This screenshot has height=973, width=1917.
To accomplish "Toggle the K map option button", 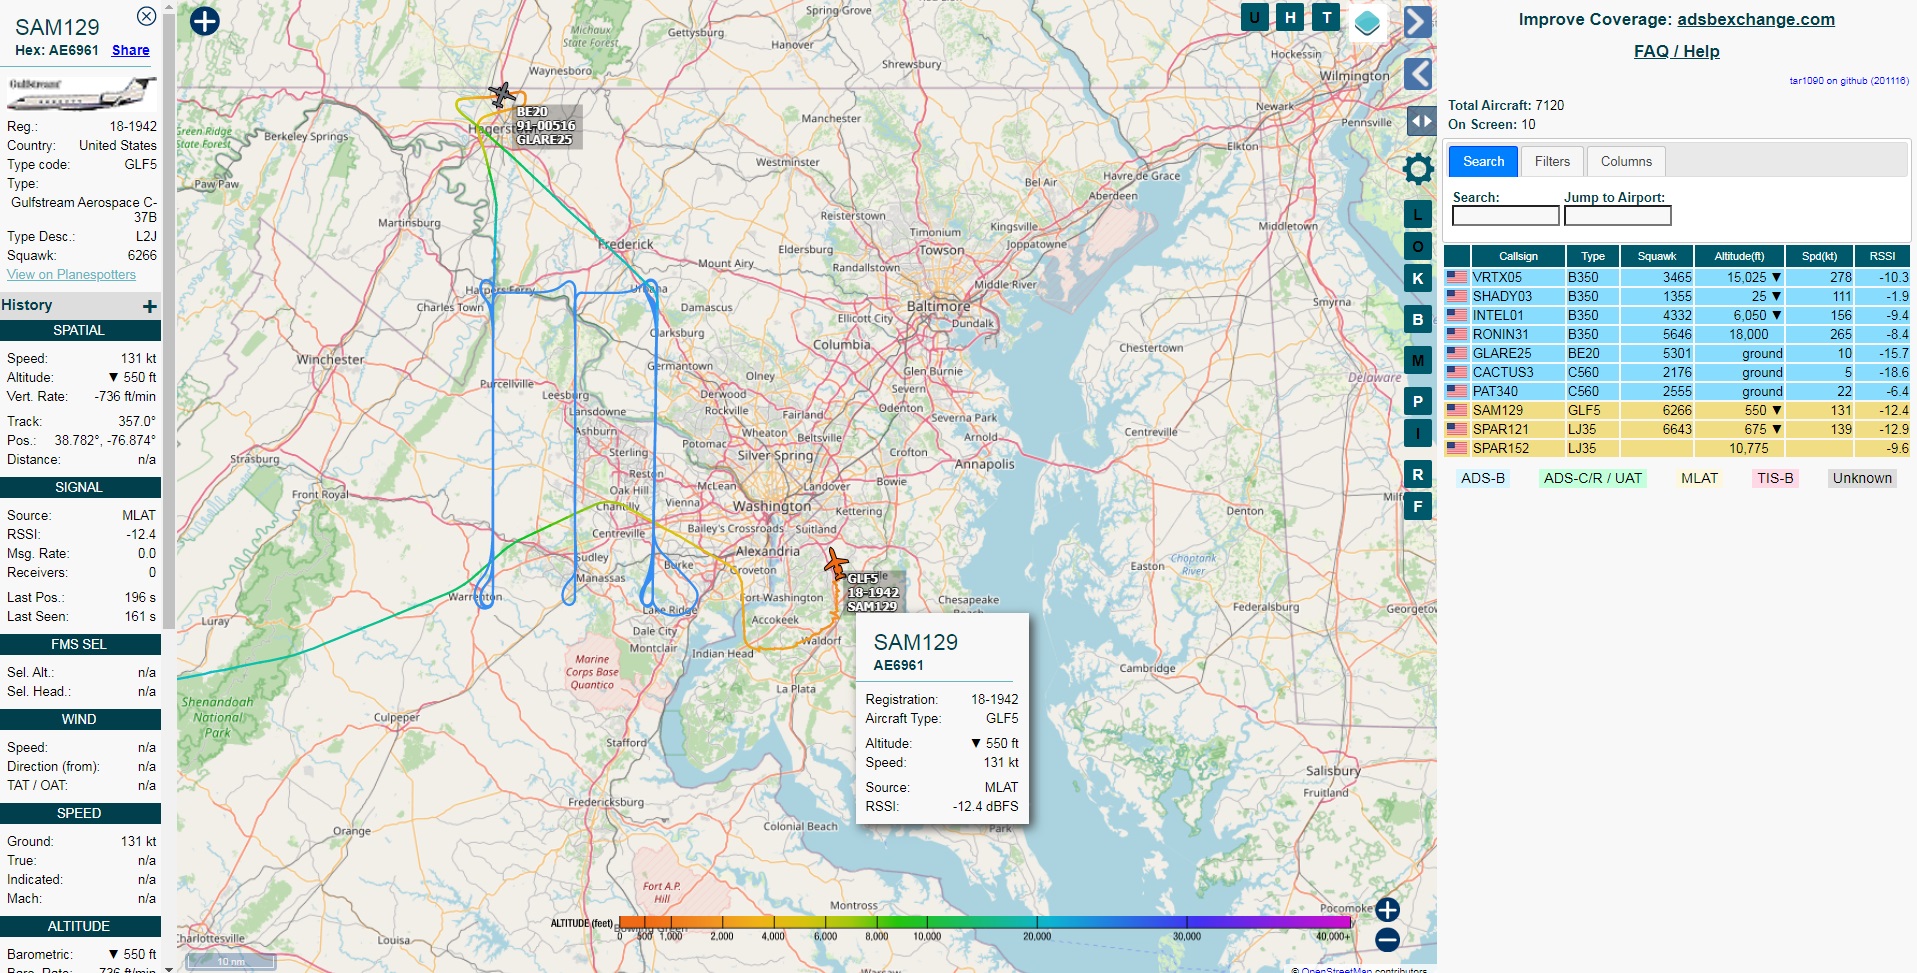I will [x=1417, y=278].
